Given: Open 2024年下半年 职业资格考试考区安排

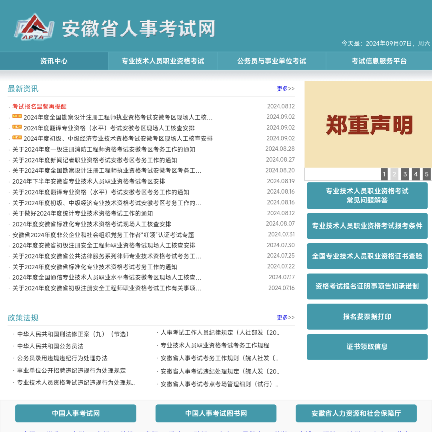Looking at the screenshot, I should (x=89, y=181).
